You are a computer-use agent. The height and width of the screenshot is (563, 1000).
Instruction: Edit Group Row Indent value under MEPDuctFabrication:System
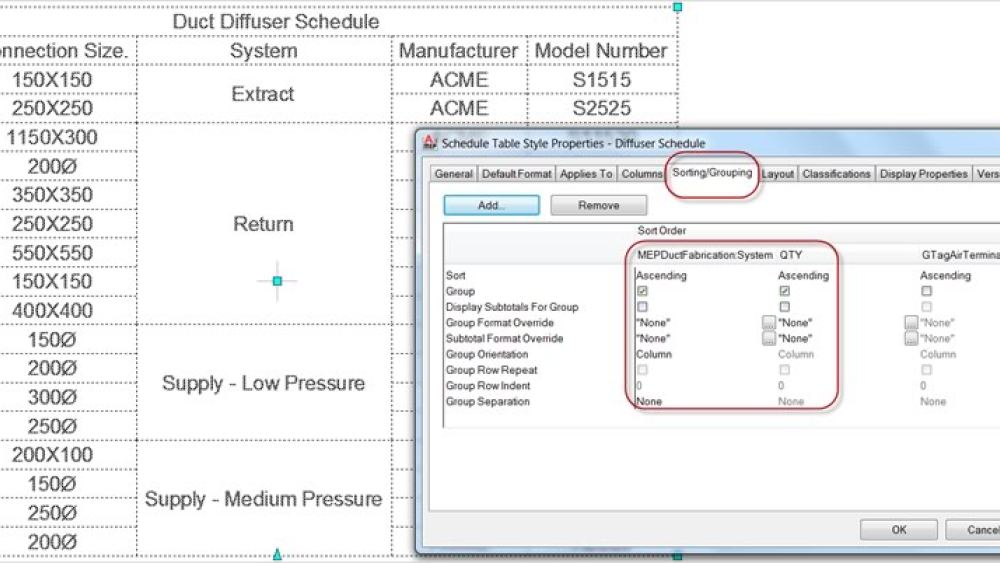pyautogui.click(x=640, y=386)
